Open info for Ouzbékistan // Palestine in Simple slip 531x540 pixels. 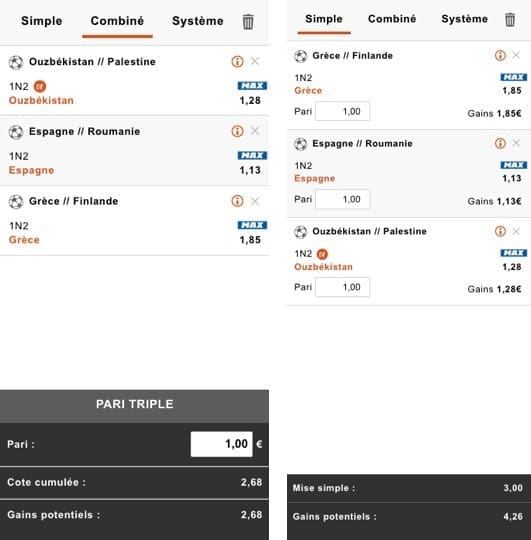pyautogui.click(x=500, y=231)
